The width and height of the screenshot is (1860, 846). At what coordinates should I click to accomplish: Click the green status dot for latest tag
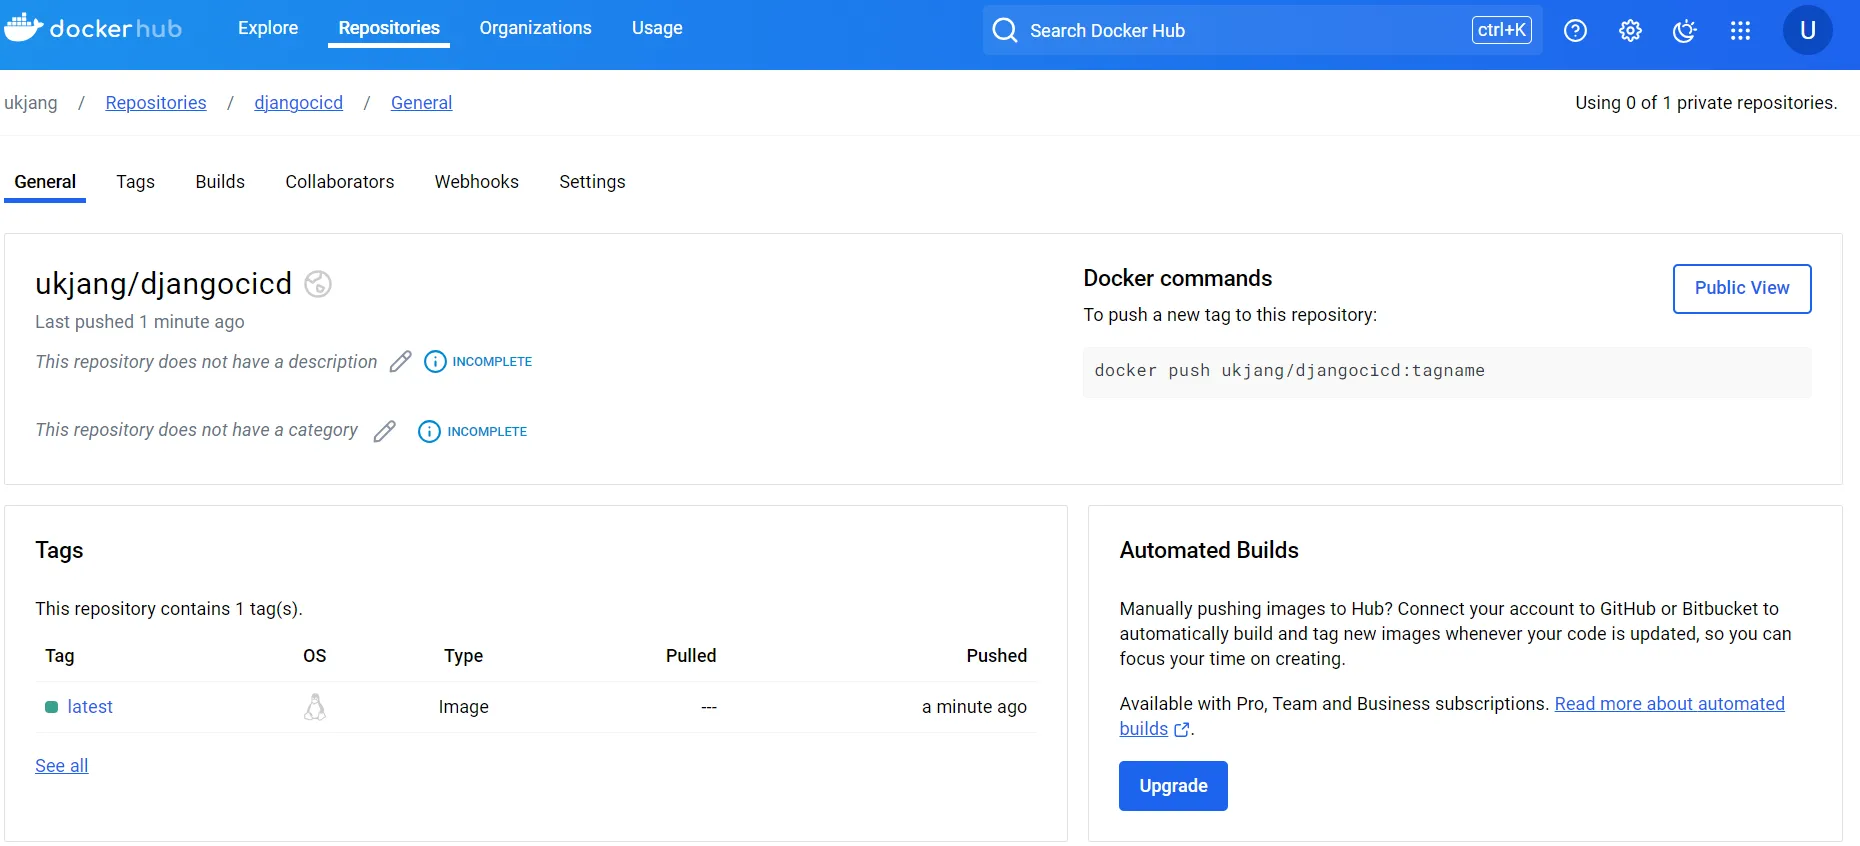[x=51, y=707]
